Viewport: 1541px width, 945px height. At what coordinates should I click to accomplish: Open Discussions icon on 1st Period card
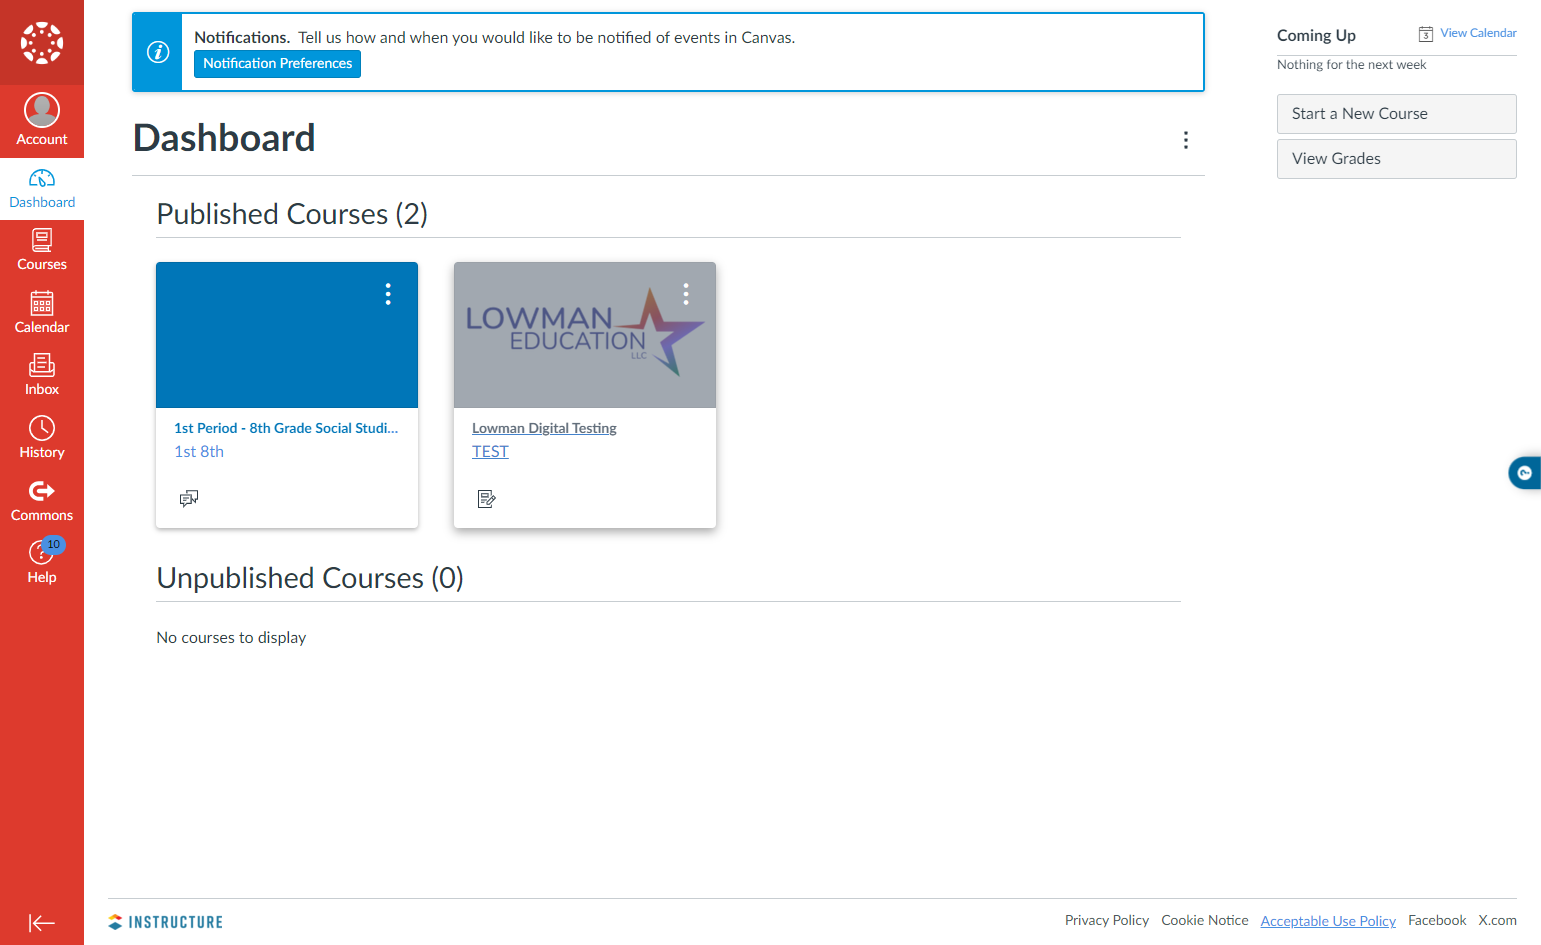pyautogui.click(x=189, y=498)
